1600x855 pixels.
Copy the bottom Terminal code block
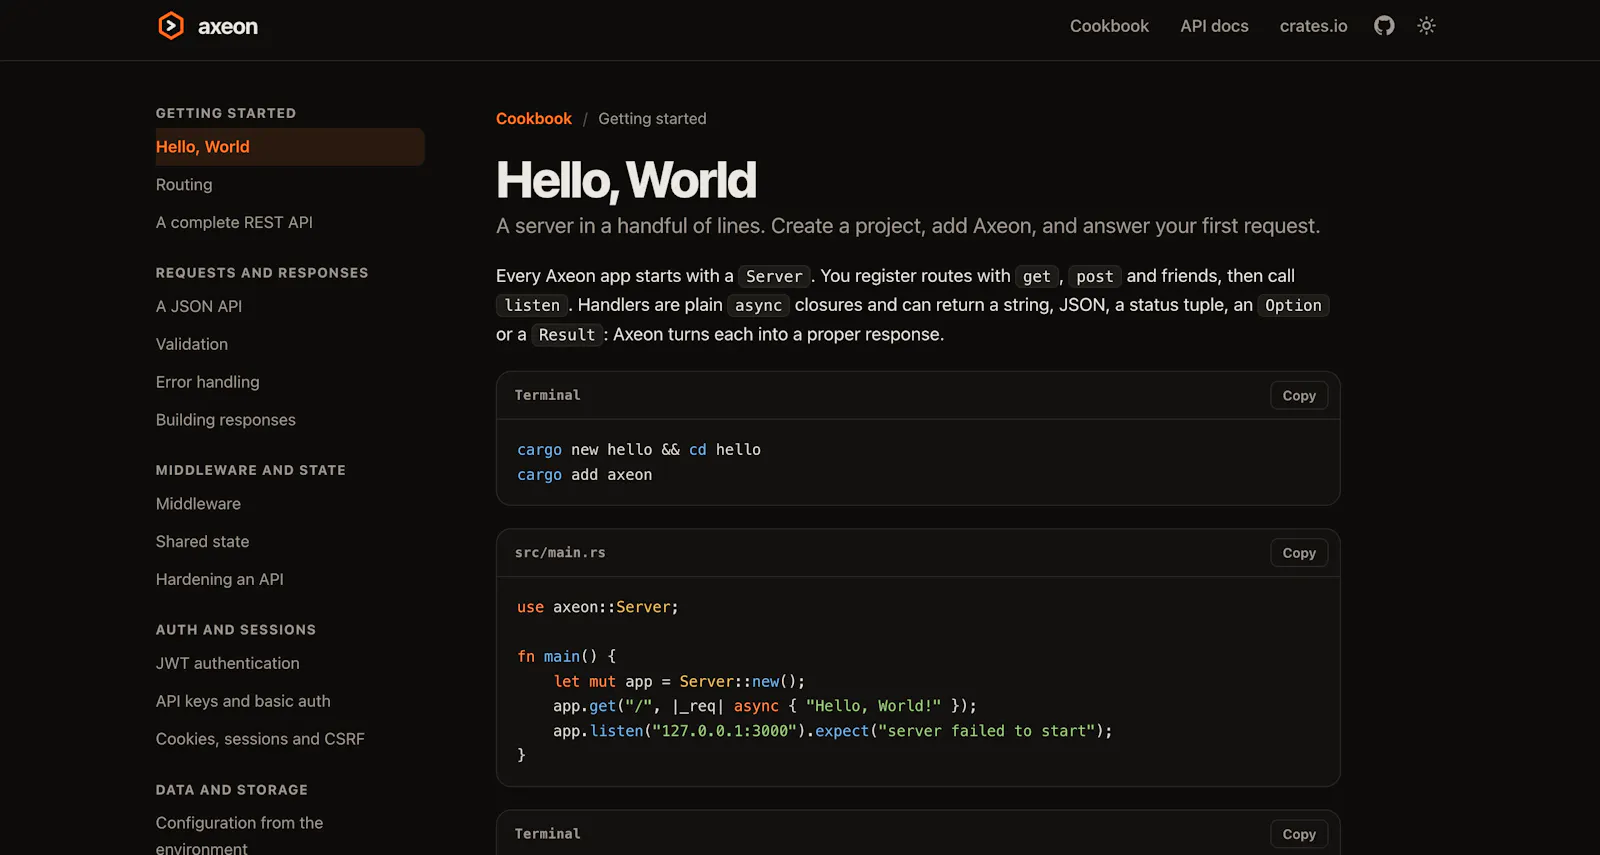click(x=1299, y=834)
